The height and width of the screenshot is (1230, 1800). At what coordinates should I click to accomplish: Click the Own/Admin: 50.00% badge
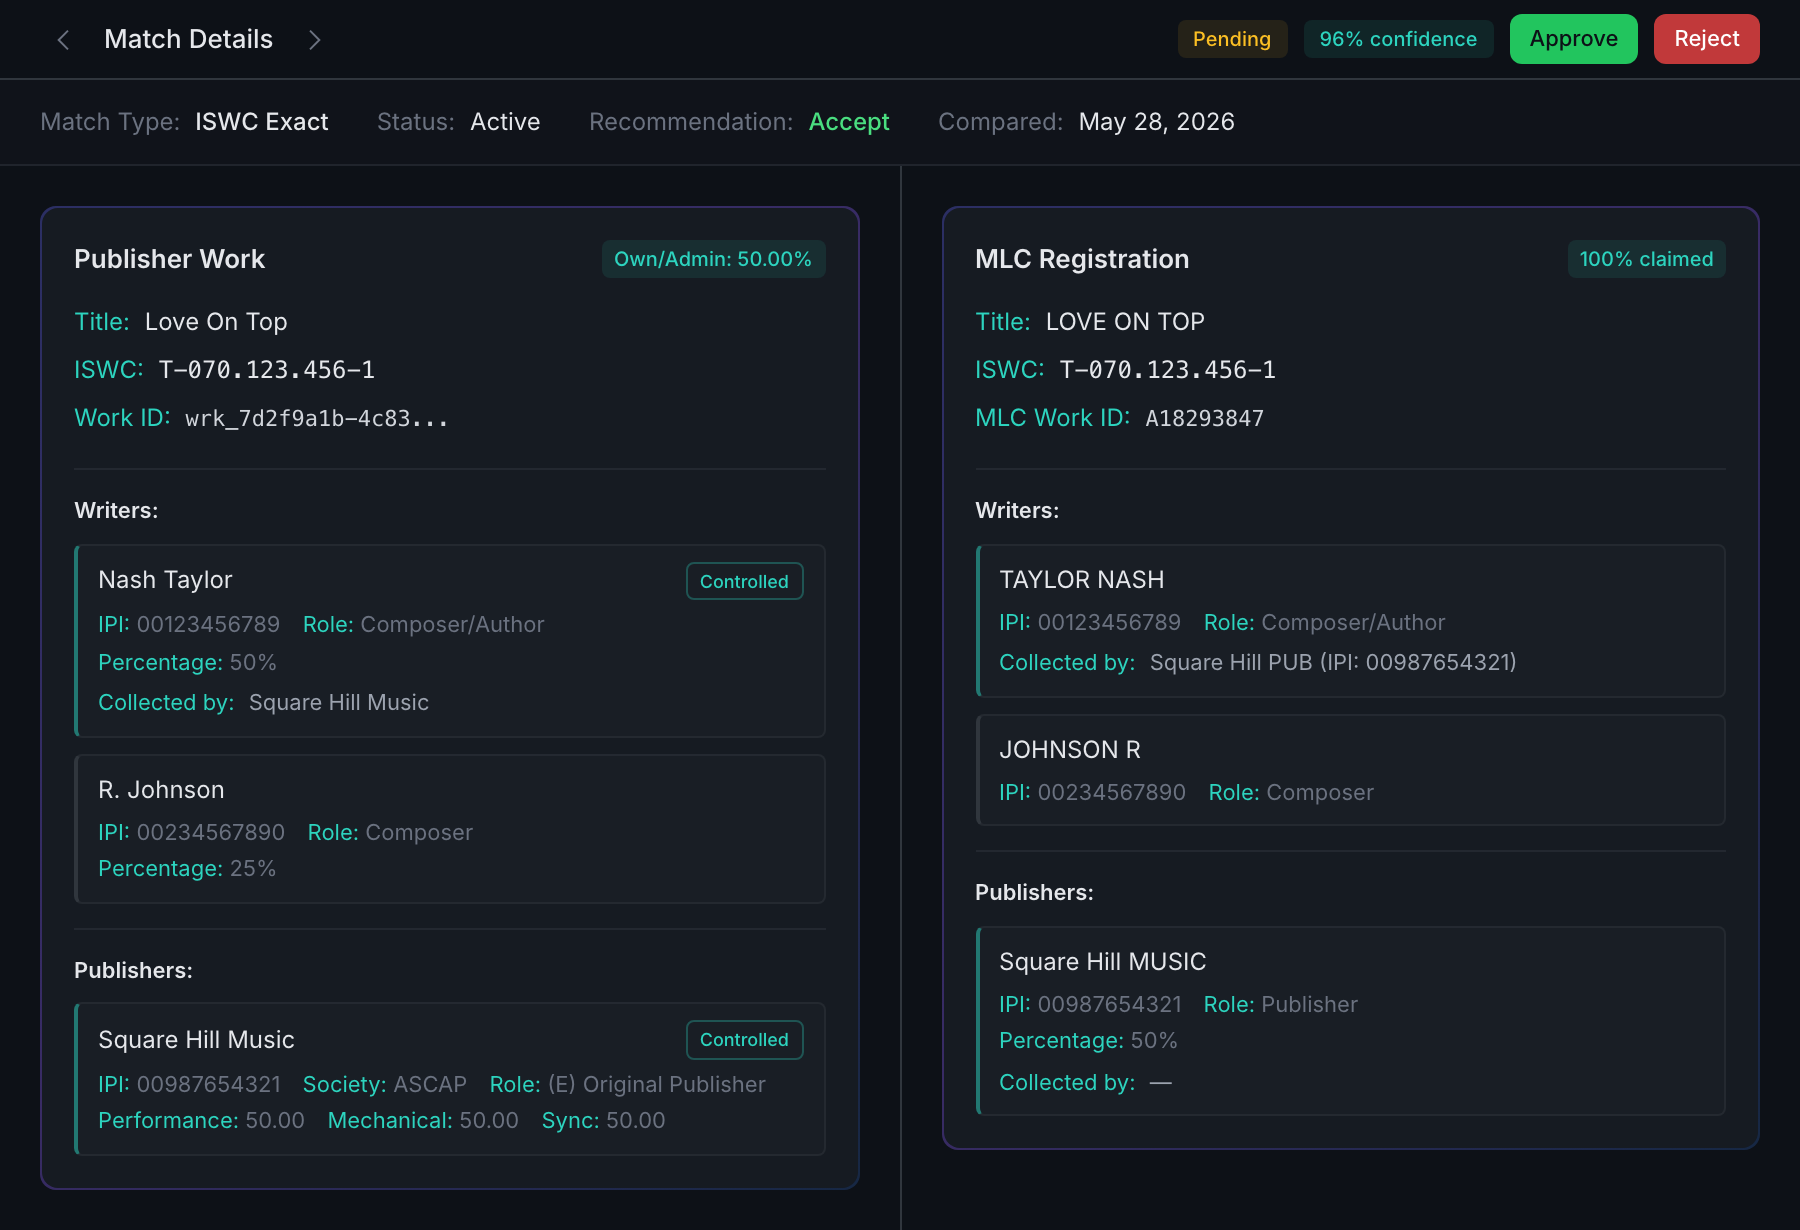[713, 259]
